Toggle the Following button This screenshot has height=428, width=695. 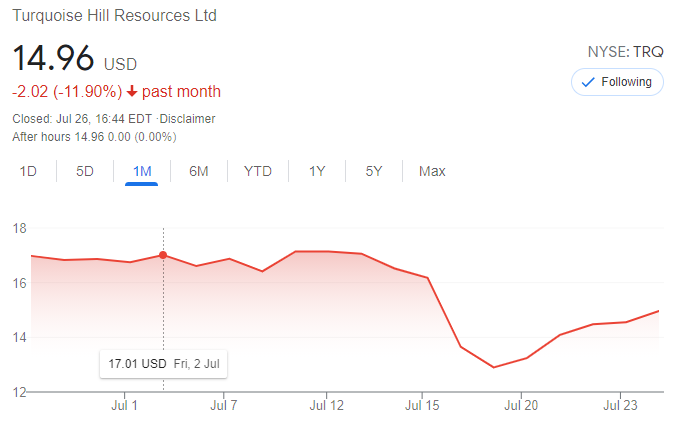click(x=617, y=82)
